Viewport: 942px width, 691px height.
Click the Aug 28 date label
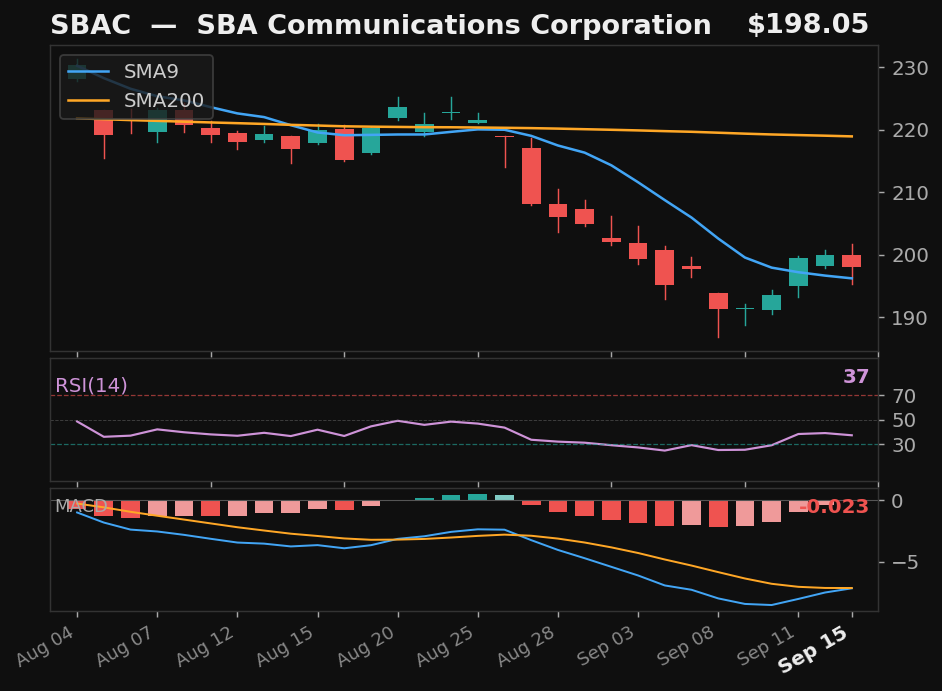[x=527, y=645]
